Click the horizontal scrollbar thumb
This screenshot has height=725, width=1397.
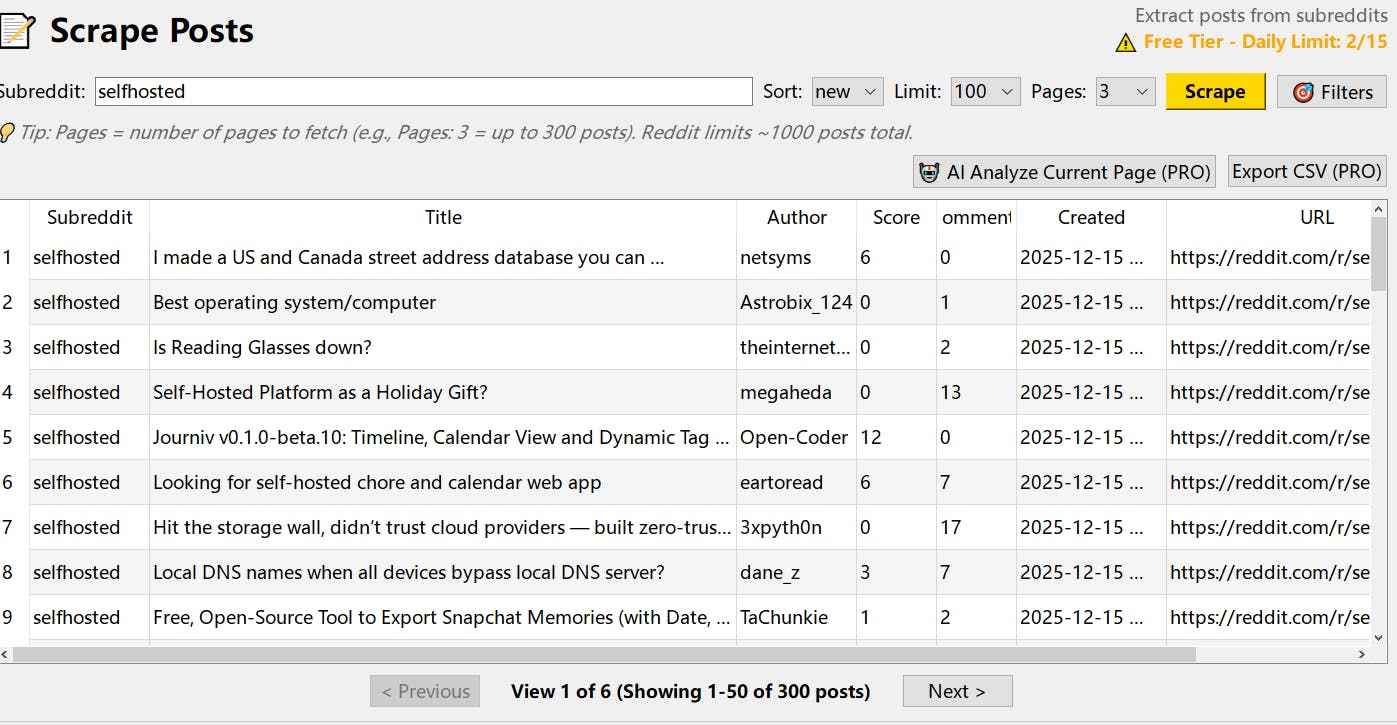604,654
